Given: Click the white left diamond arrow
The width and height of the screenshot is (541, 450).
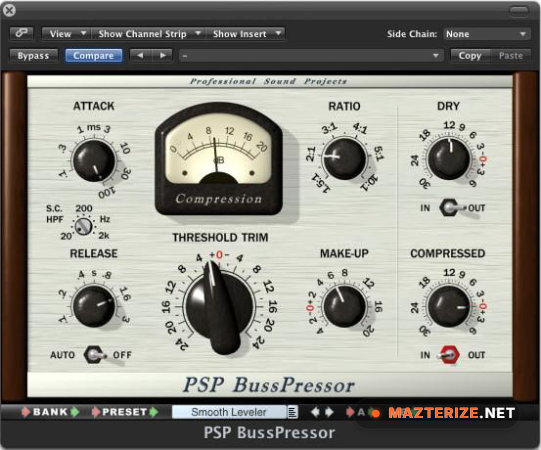Looking at the screenshot, I should coord(315,412).
